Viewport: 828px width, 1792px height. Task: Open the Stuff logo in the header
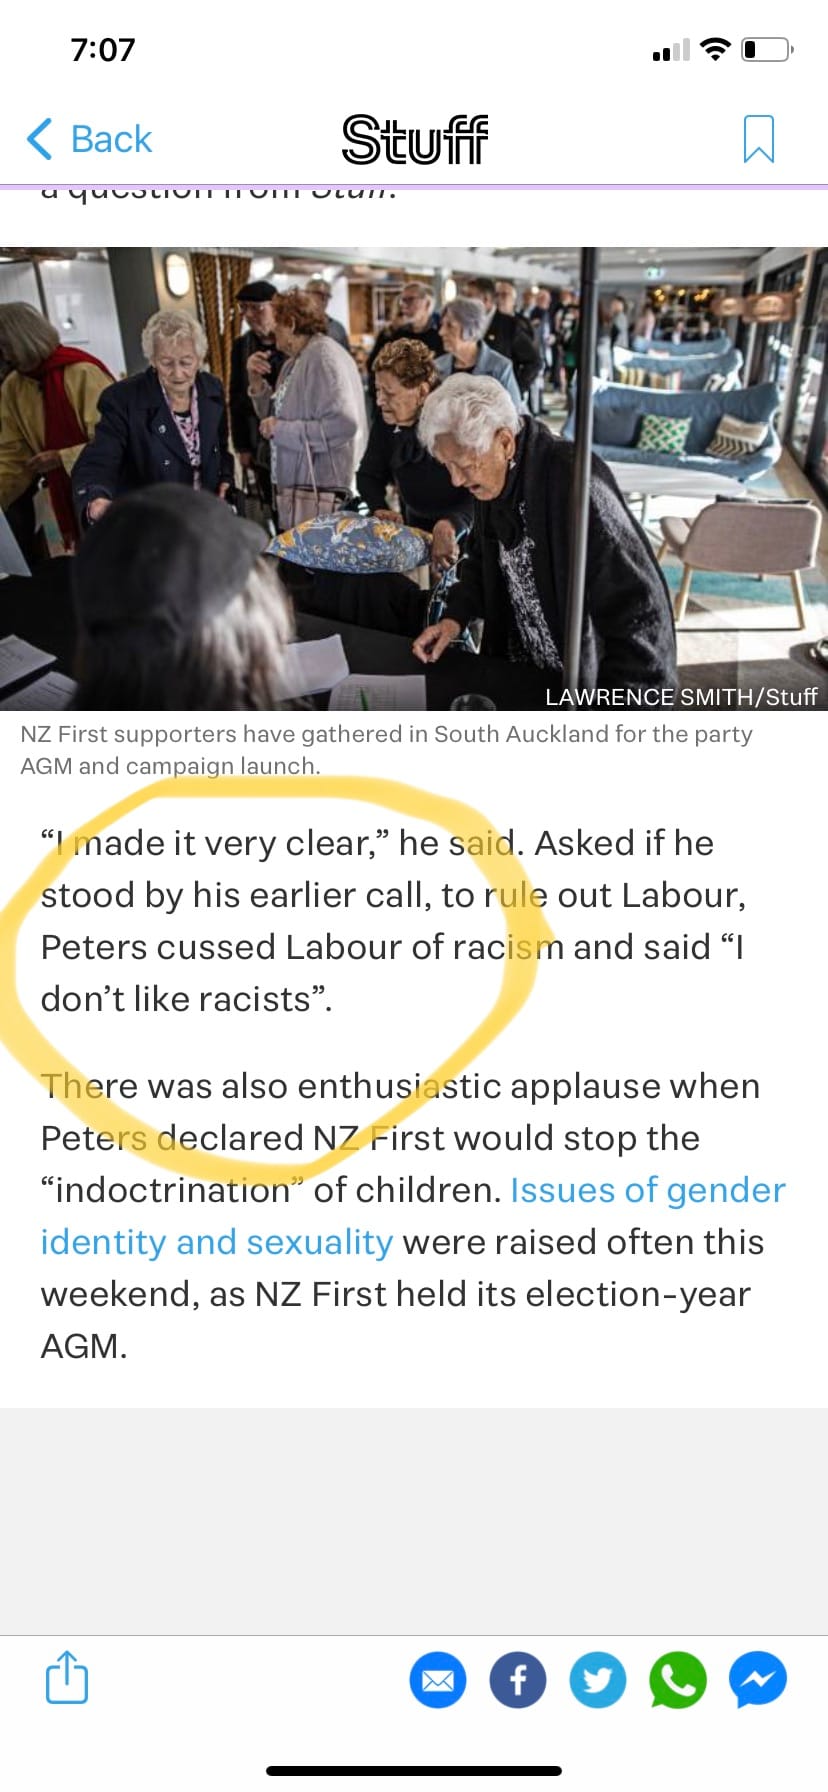[x=415, y=139]
